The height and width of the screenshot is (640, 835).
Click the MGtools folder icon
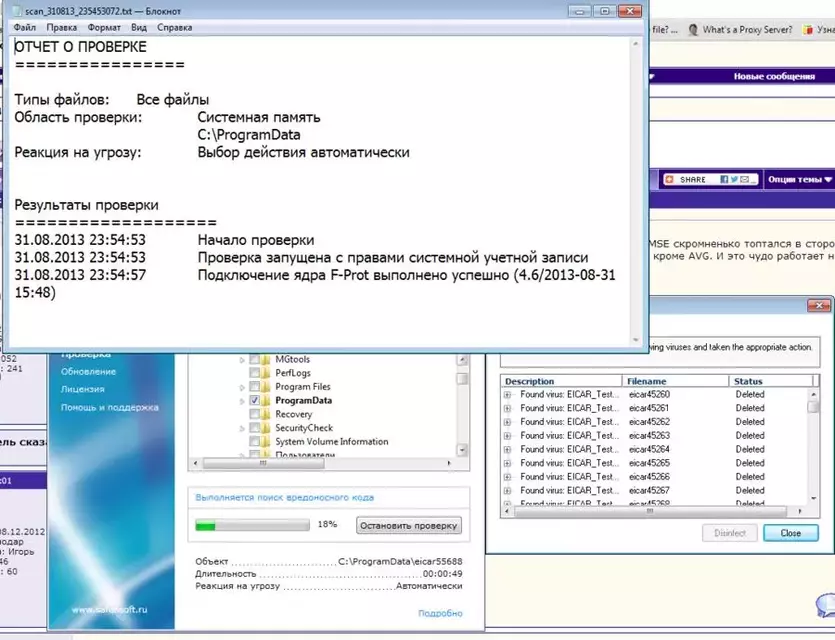point(266,359)
